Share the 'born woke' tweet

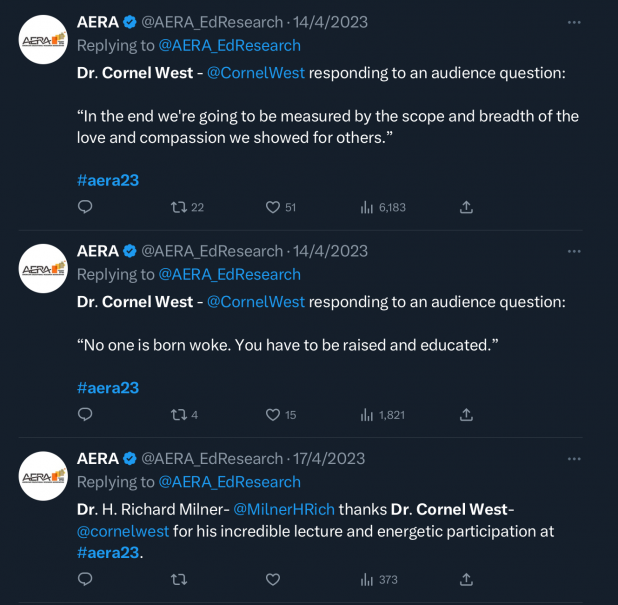[466, 414]
